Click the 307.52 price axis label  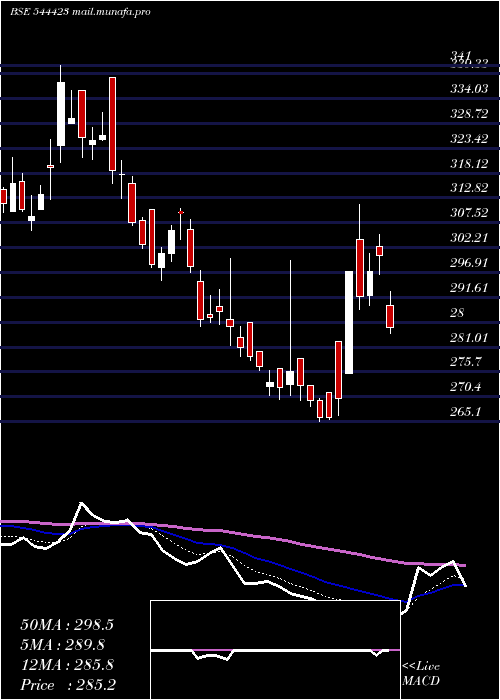click(469, 213)
